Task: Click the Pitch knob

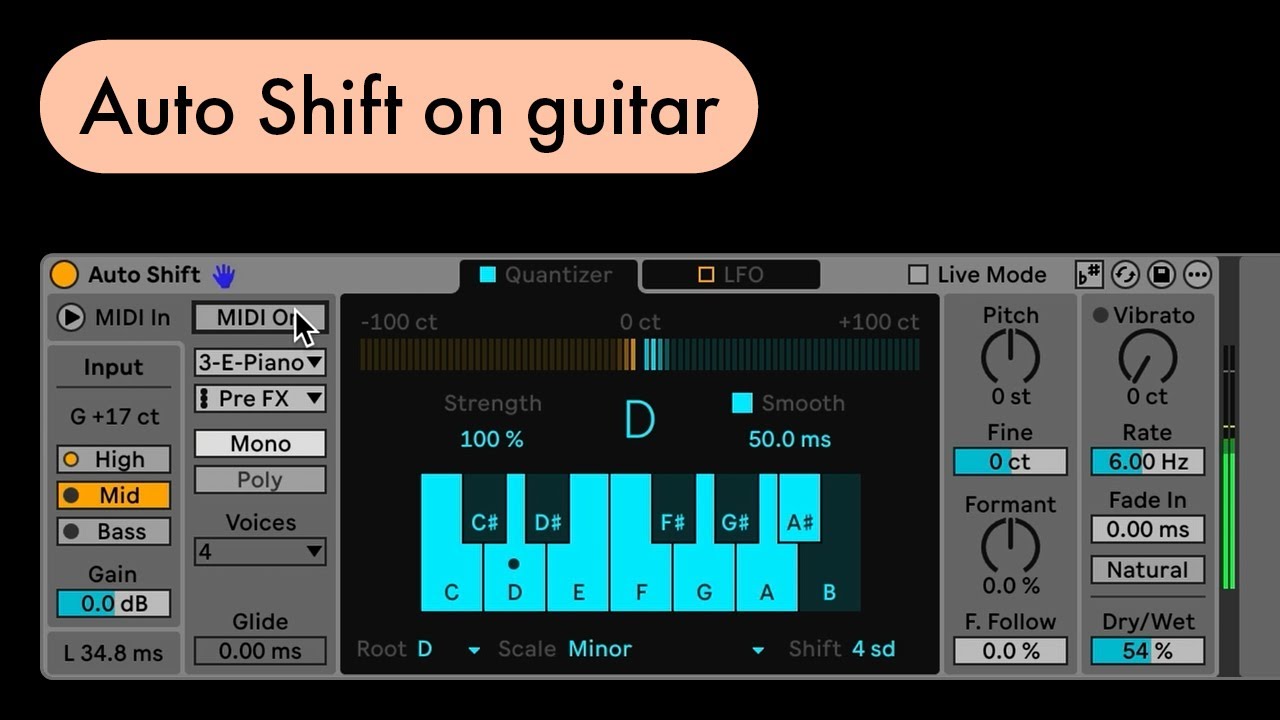Action: click(x=1010, y=357)
